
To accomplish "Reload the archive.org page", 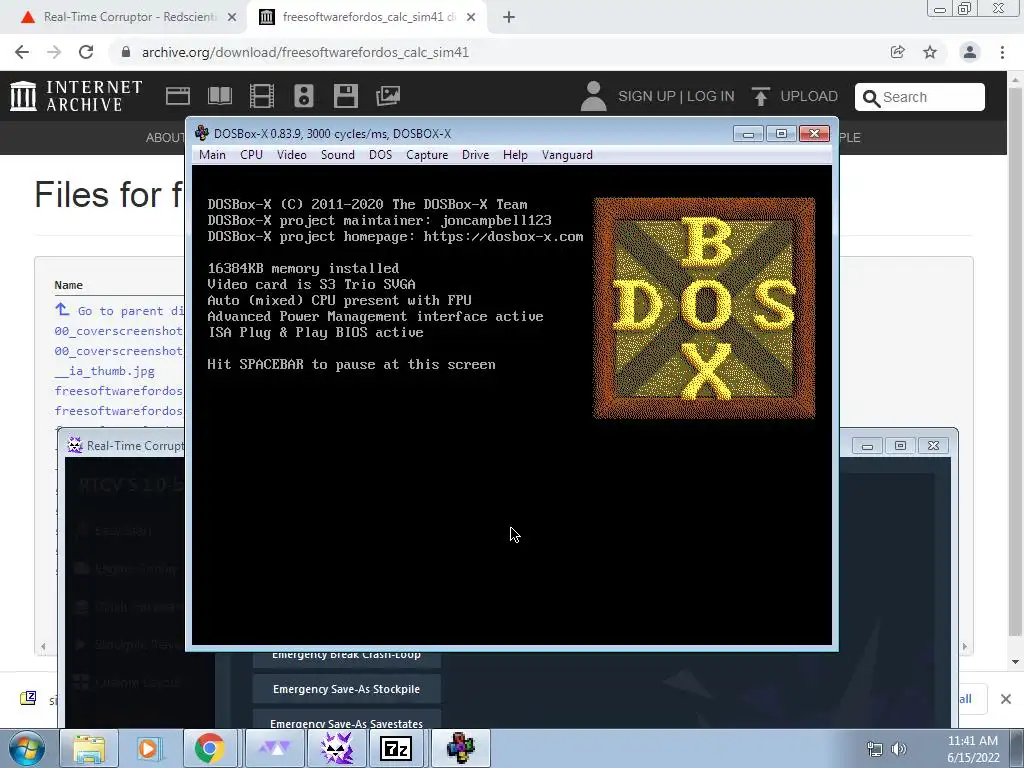I will coord(86,52).
